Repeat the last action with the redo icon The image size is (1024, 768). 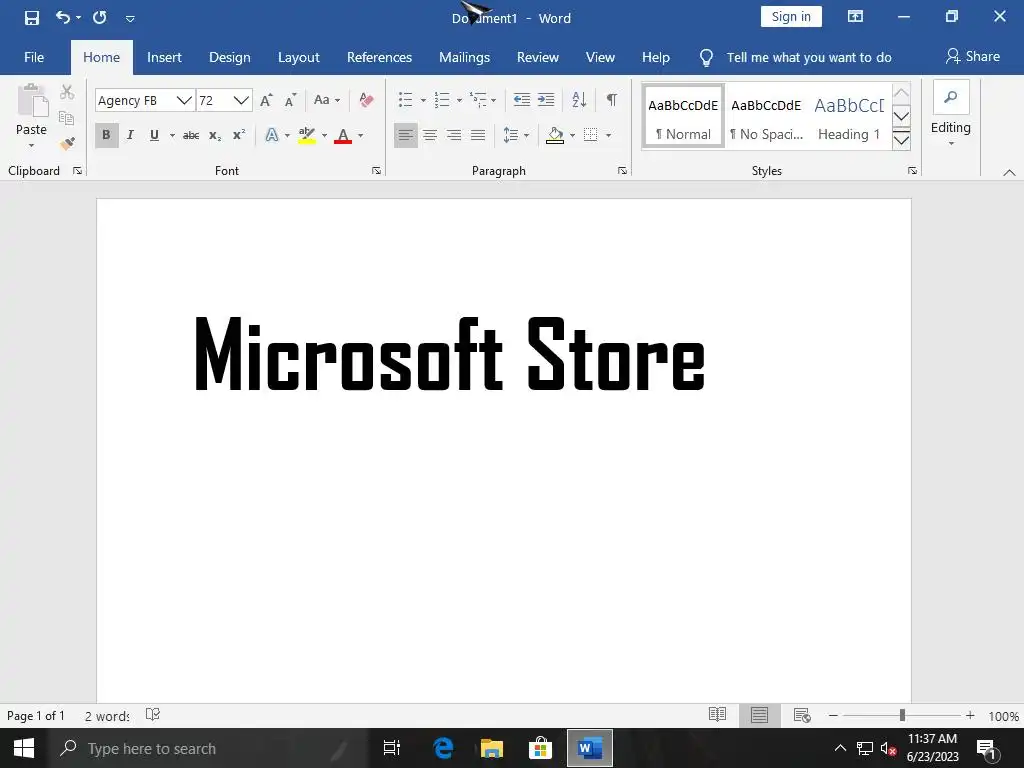pyautogui.click(x=99, y=18)
